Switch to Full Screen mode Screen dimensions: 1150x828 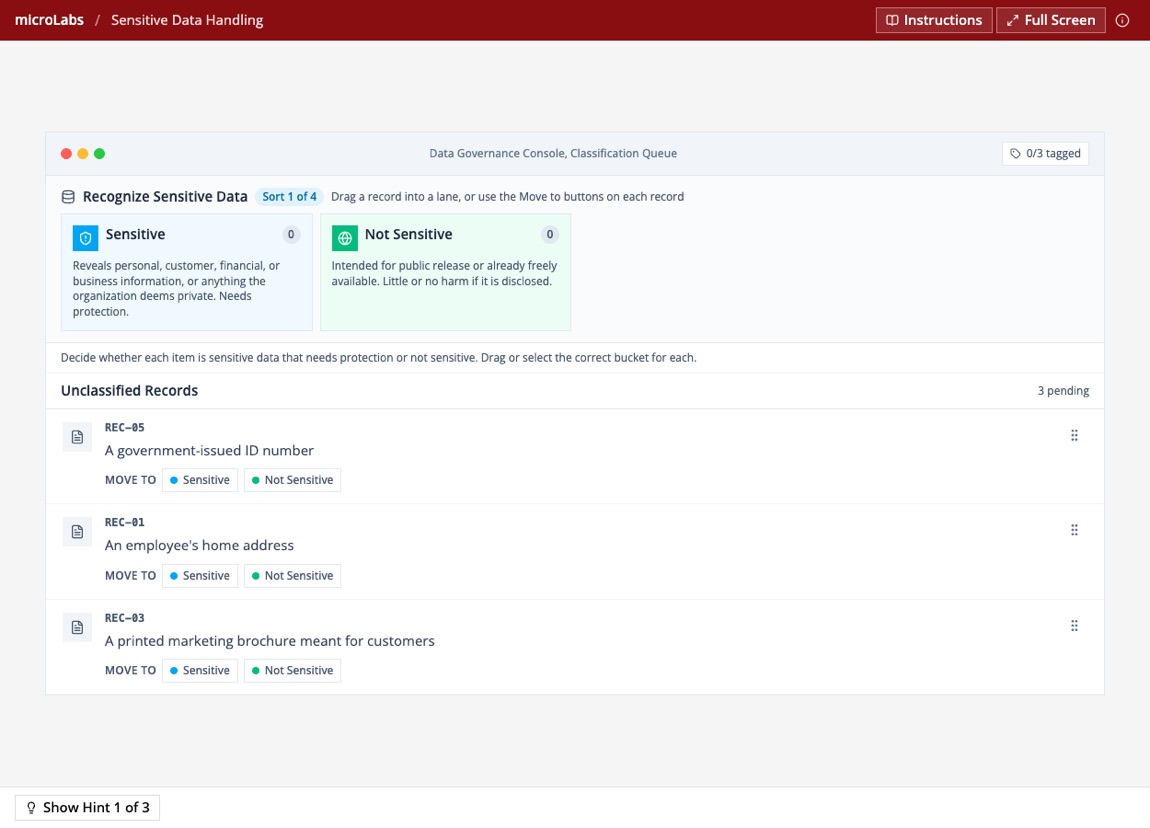[1050, 20]
